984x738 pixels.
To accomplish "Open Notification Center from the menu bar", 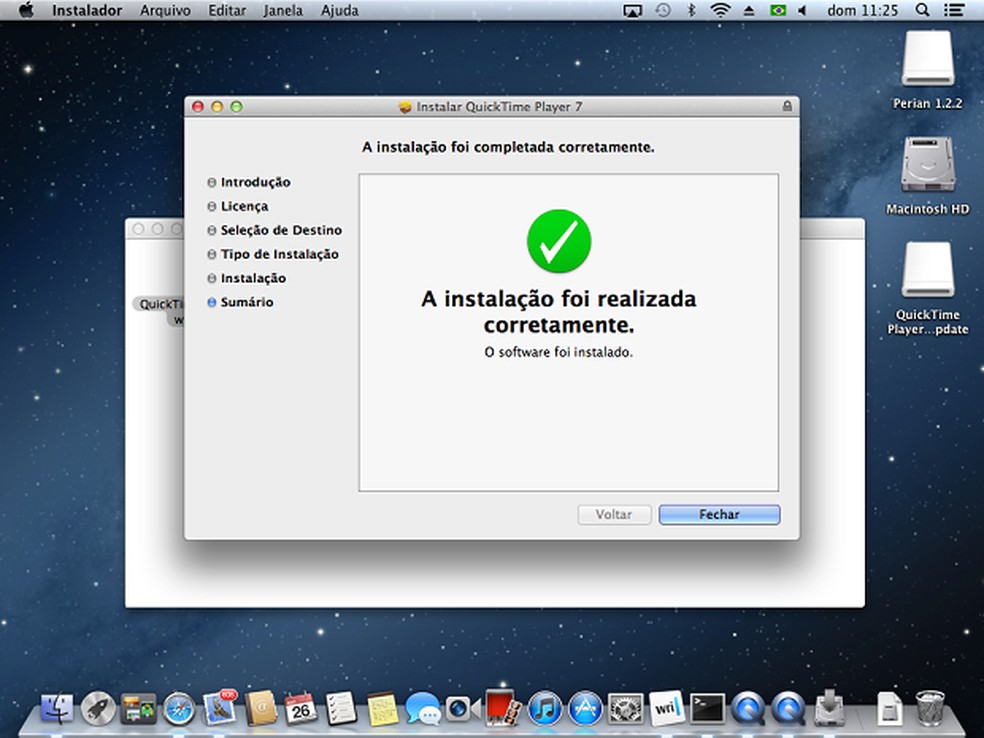I will 954,10.
